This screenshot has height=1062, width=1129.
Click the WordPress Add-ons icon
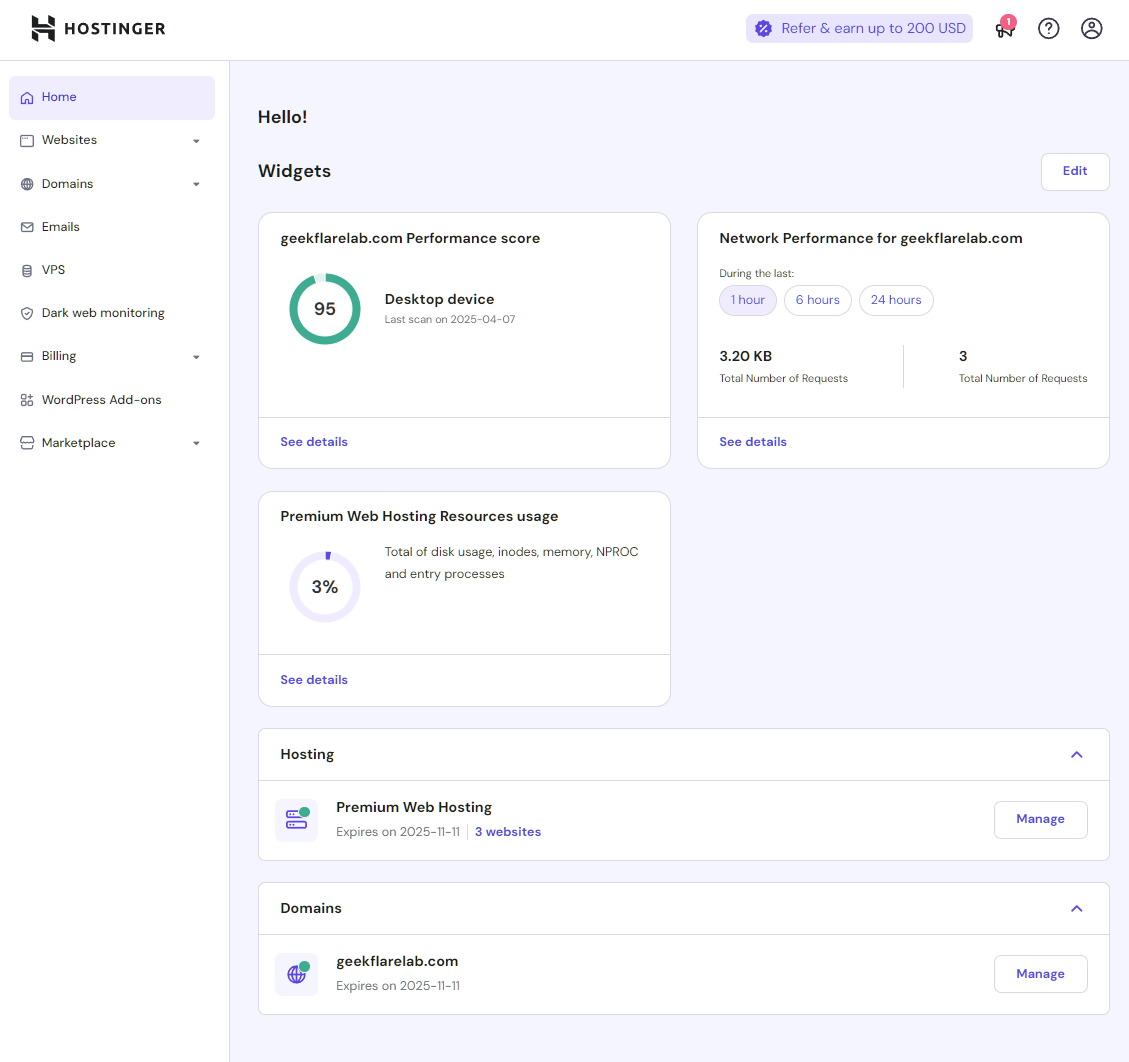coord(26,399)
